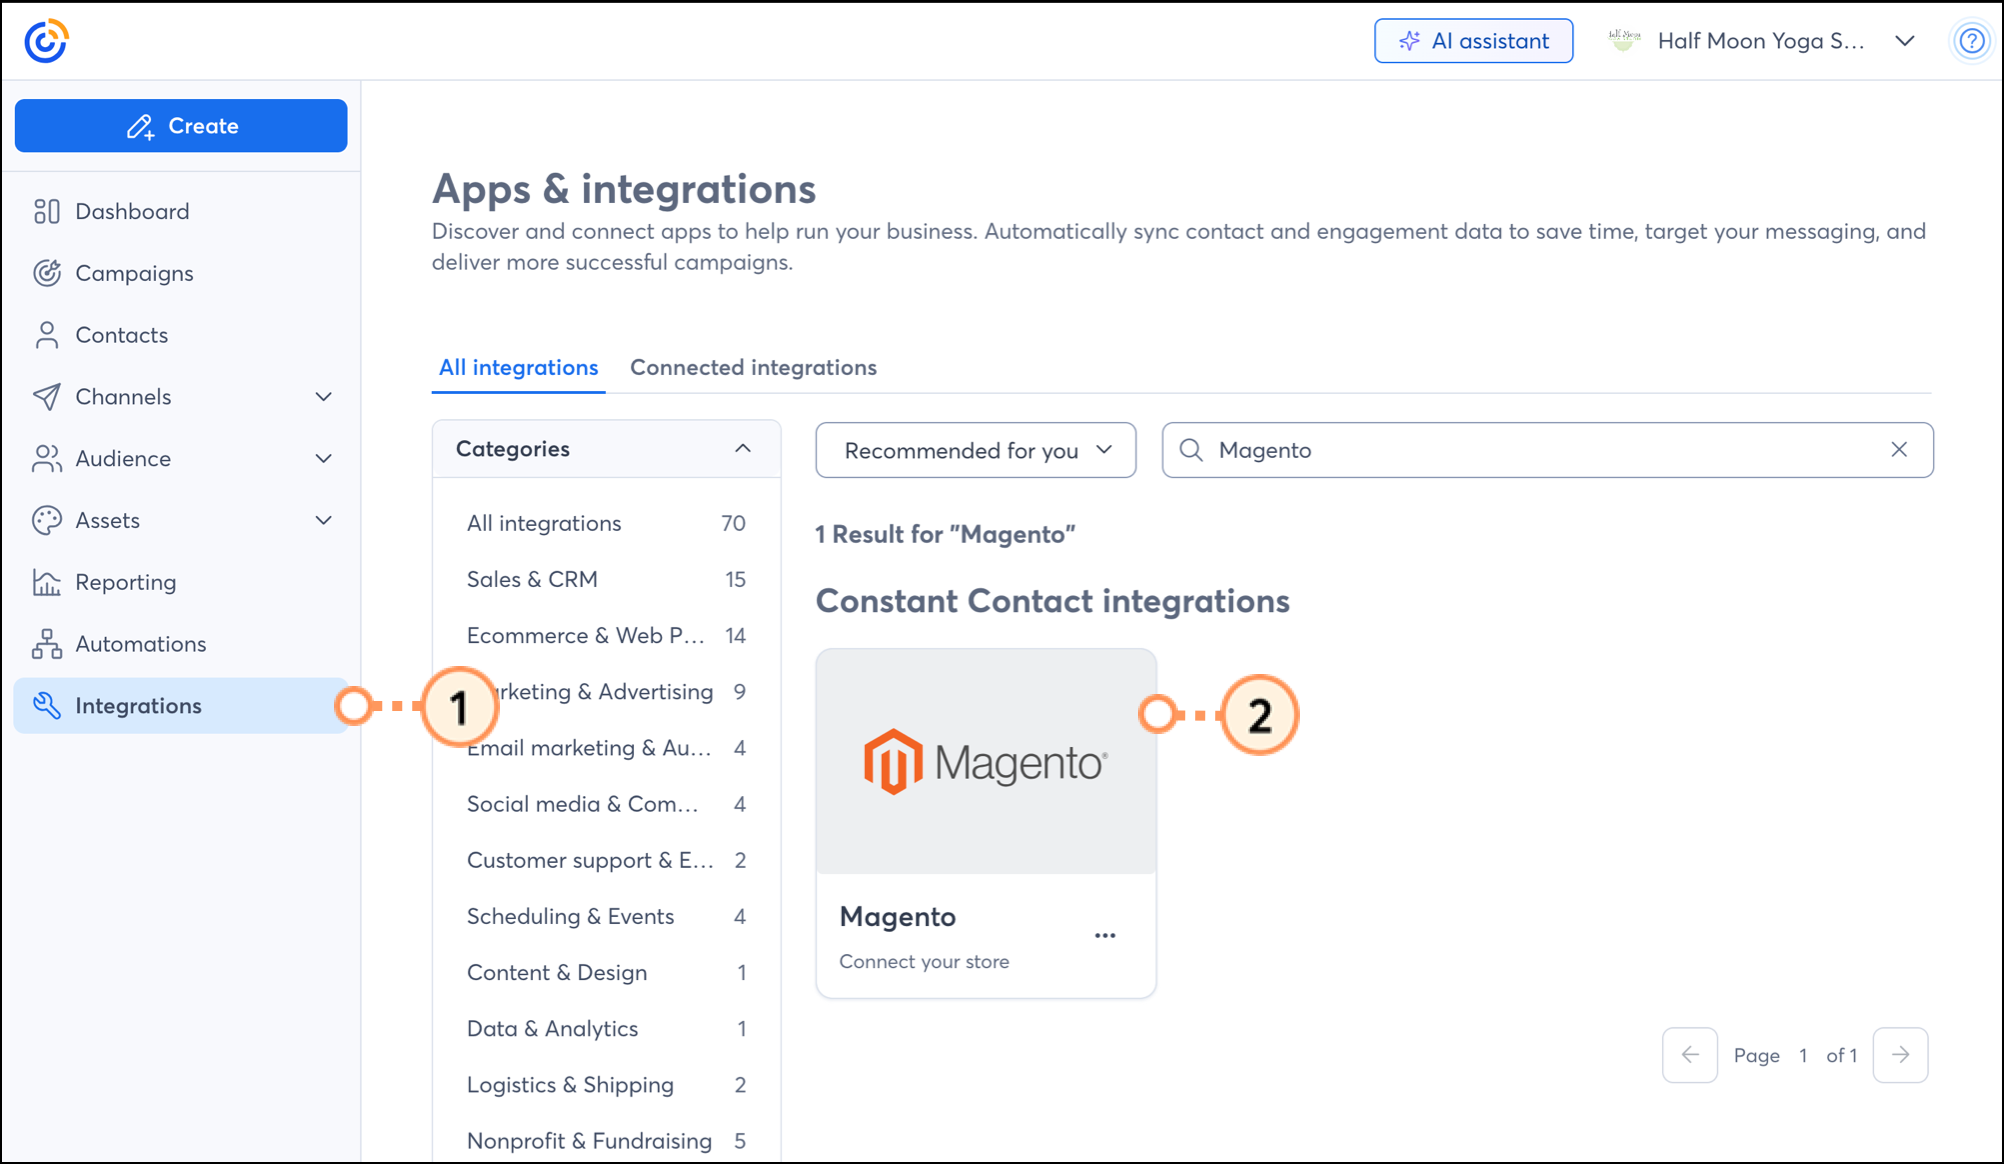Open Dashboard from the sidebar
Viewport: 2004px width, 1164px height.
(x=131, y=211)
